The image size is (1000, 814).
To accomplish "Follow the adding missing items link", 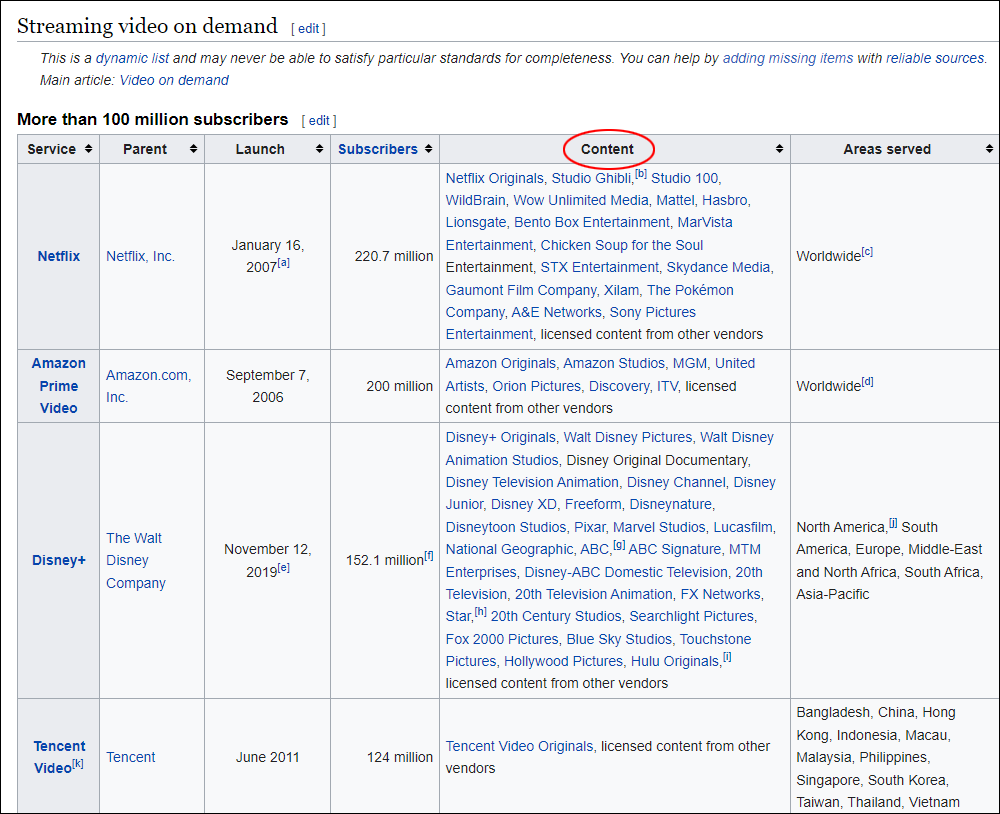I will click(788, 58).
